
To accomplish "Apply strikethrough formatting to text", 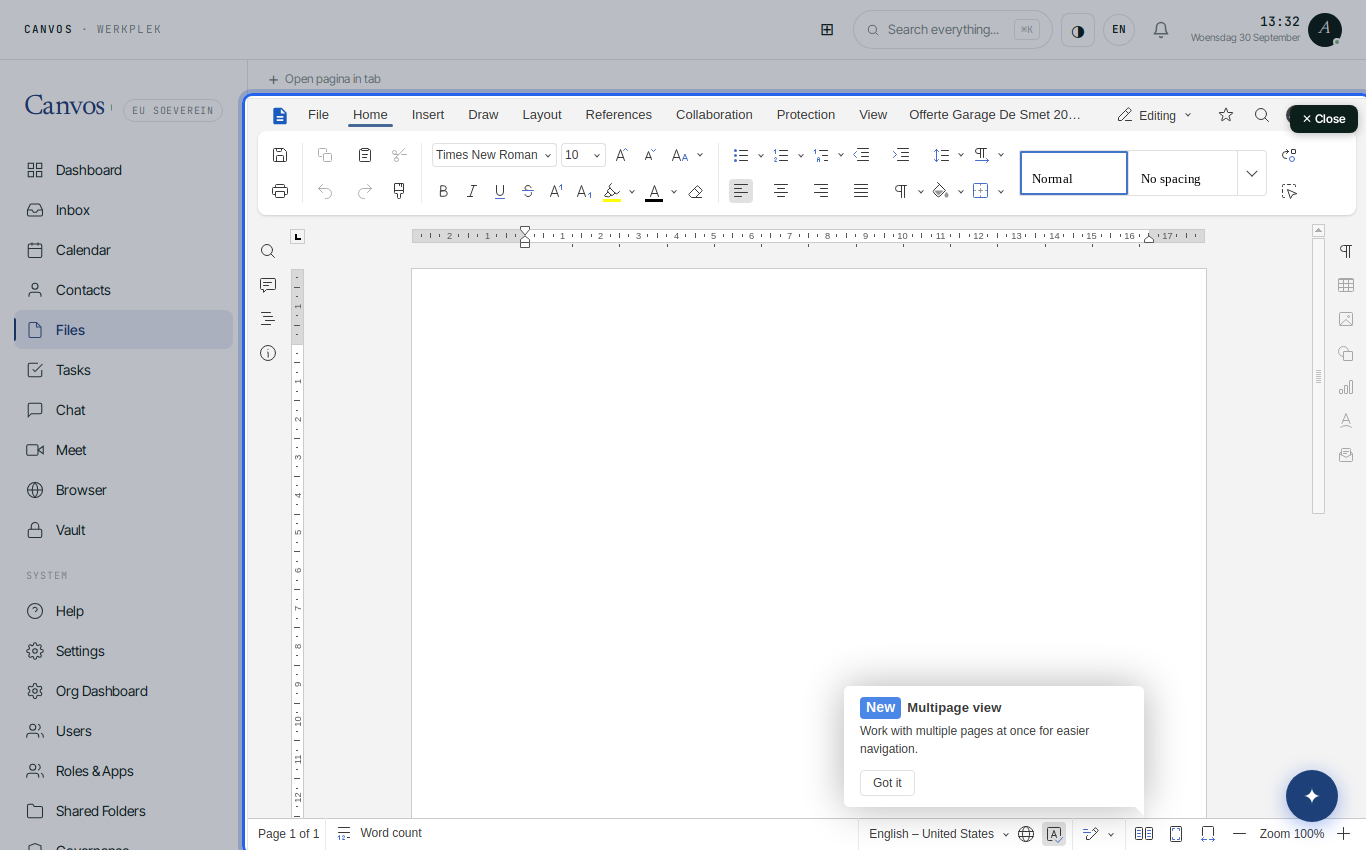I will click(528, 191).
